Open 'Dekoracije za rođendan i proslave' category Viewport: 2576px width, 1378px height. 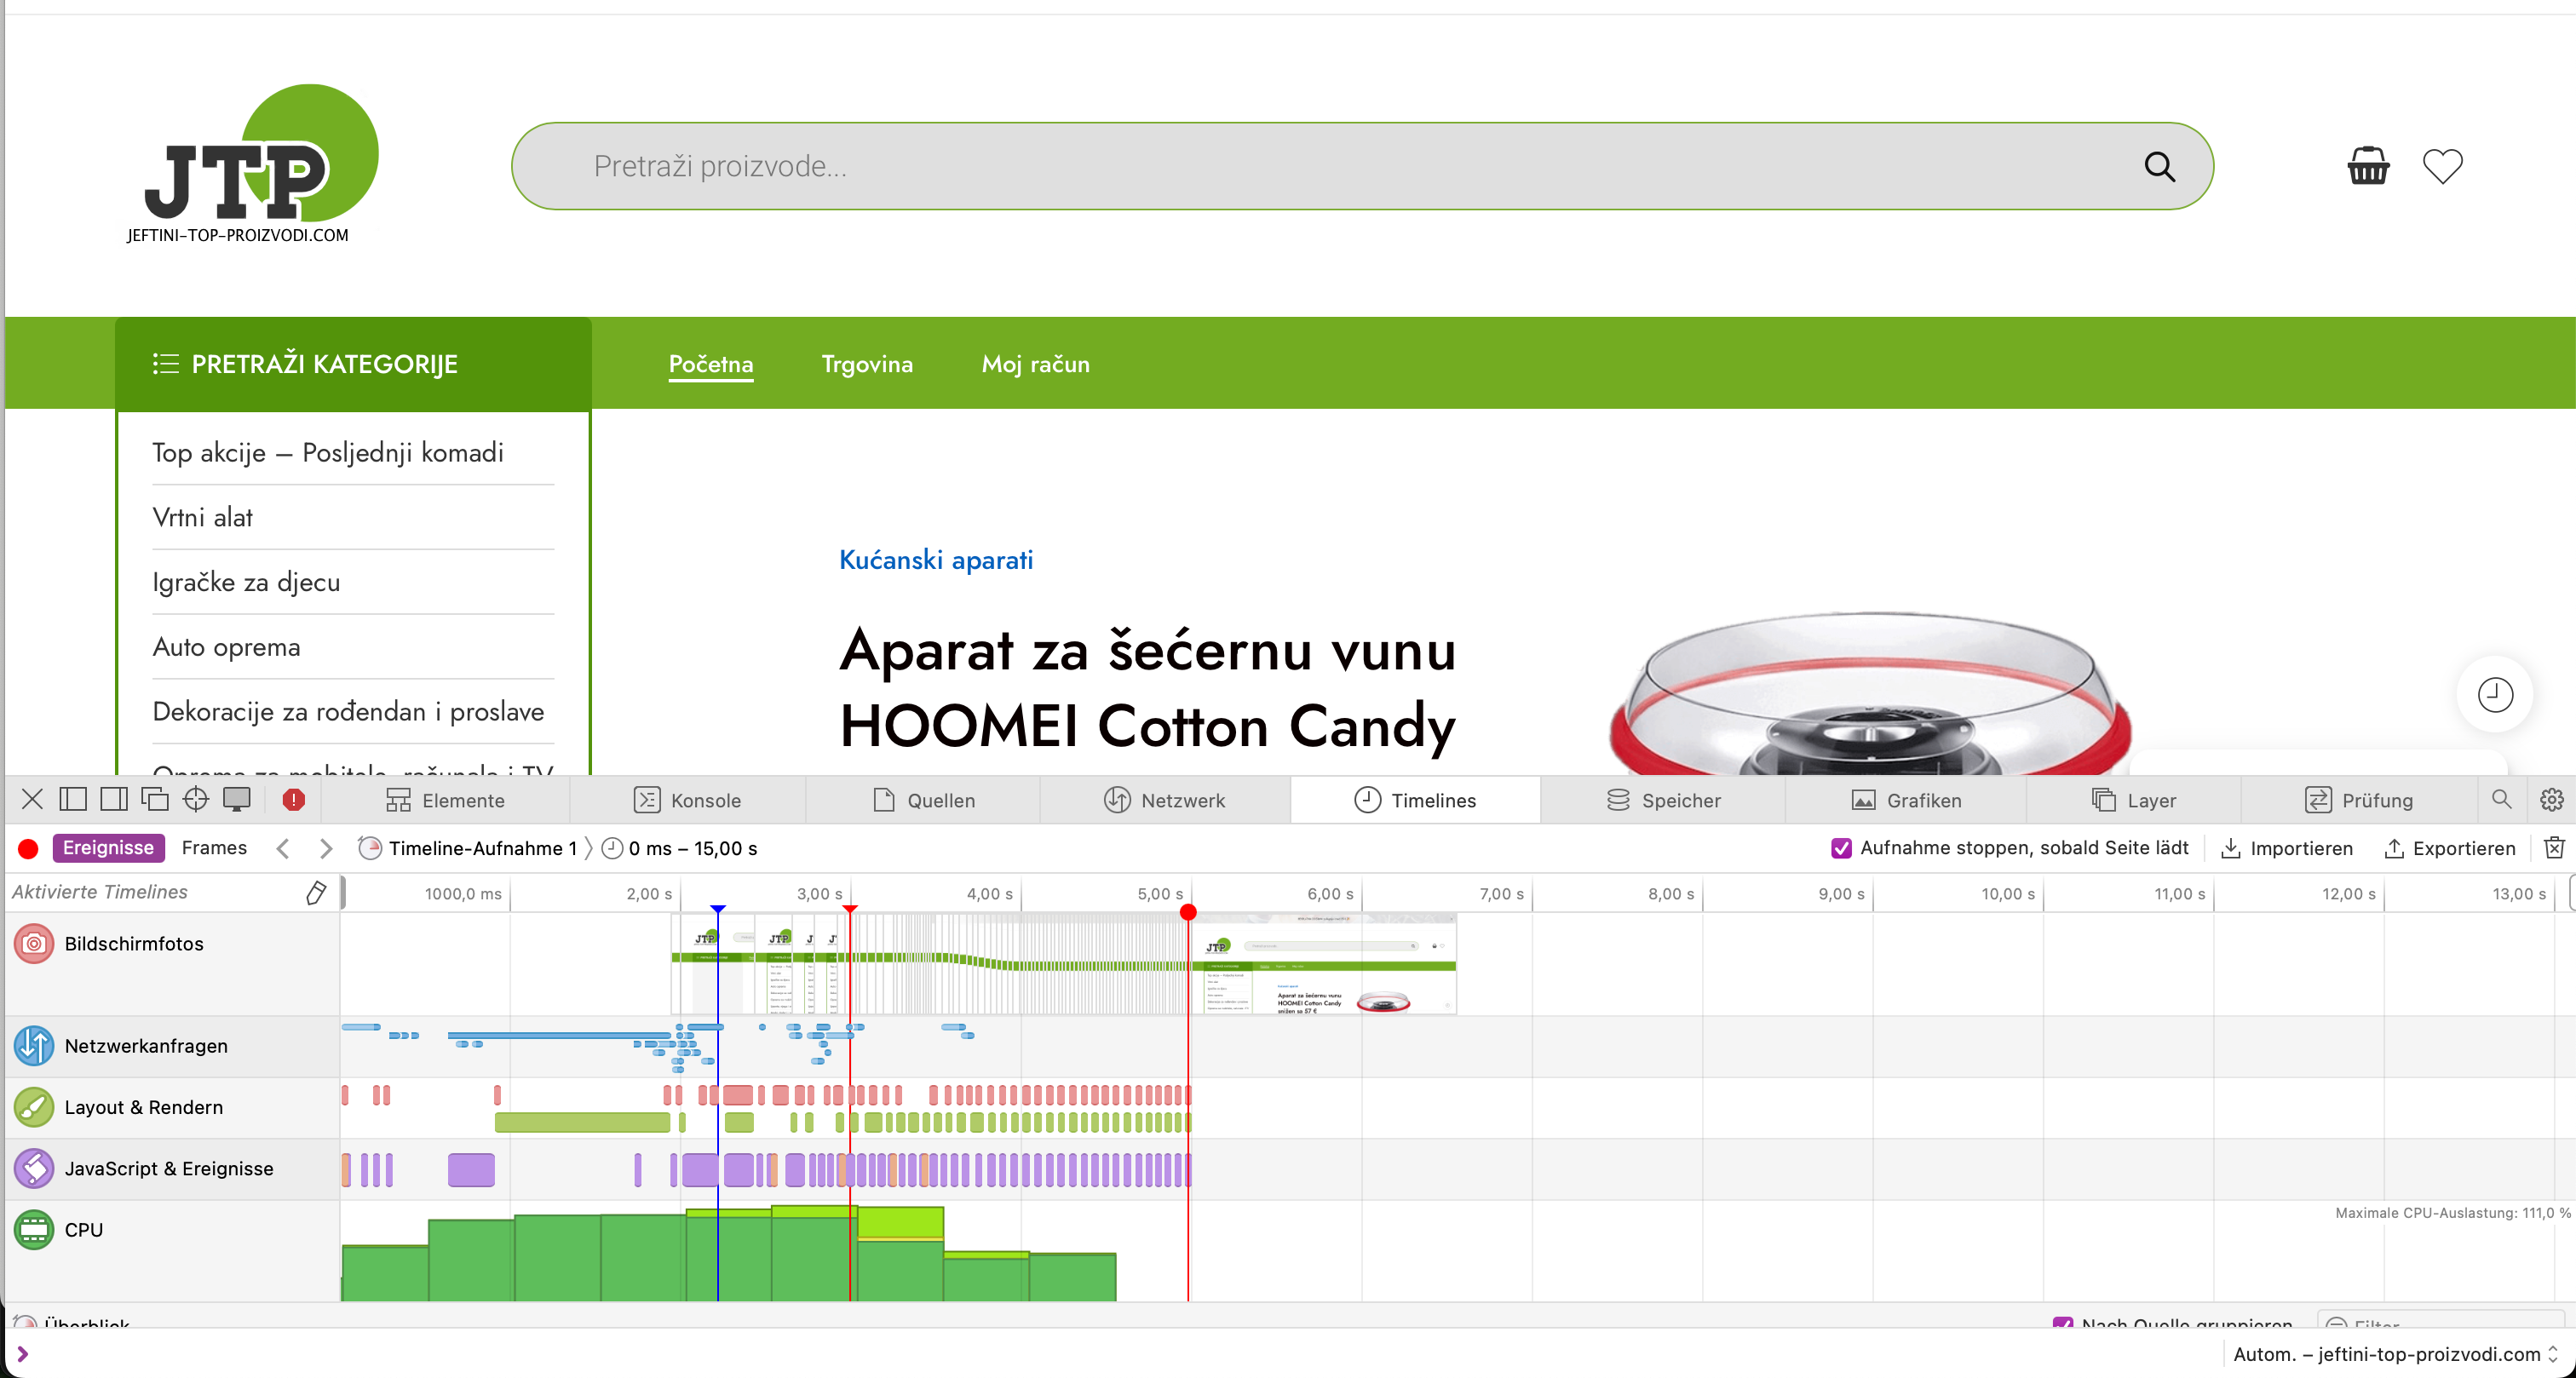348,711
